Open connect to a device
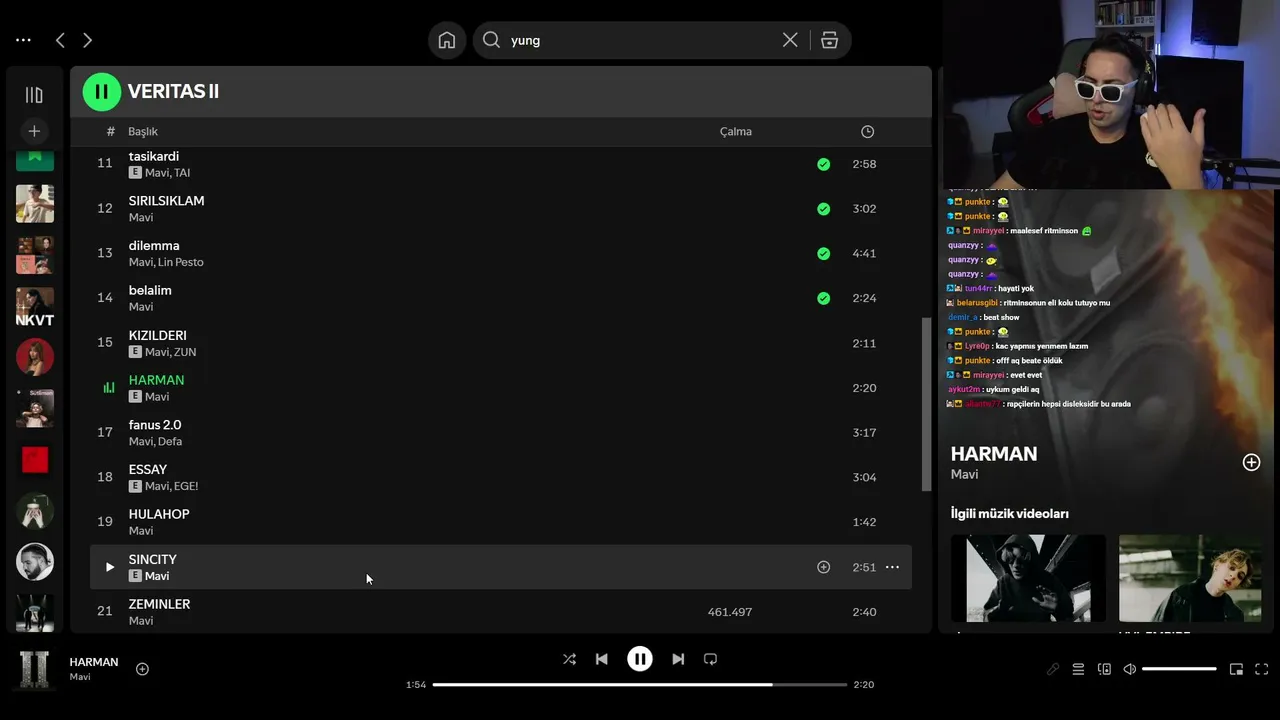Screen dimensions: 1280x720 pos(1104,669)
